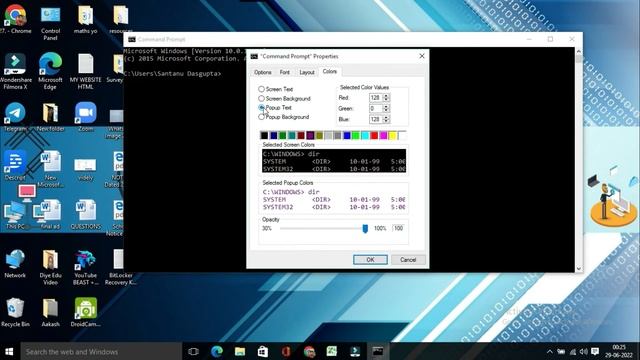This screenshot has height=360, width=640.
Task: Select the Zoom desktop icon
Action: [85, 117]
